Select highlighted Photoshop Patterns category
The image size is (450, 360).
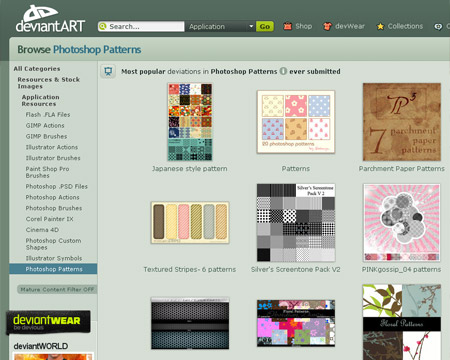point(53,269)
